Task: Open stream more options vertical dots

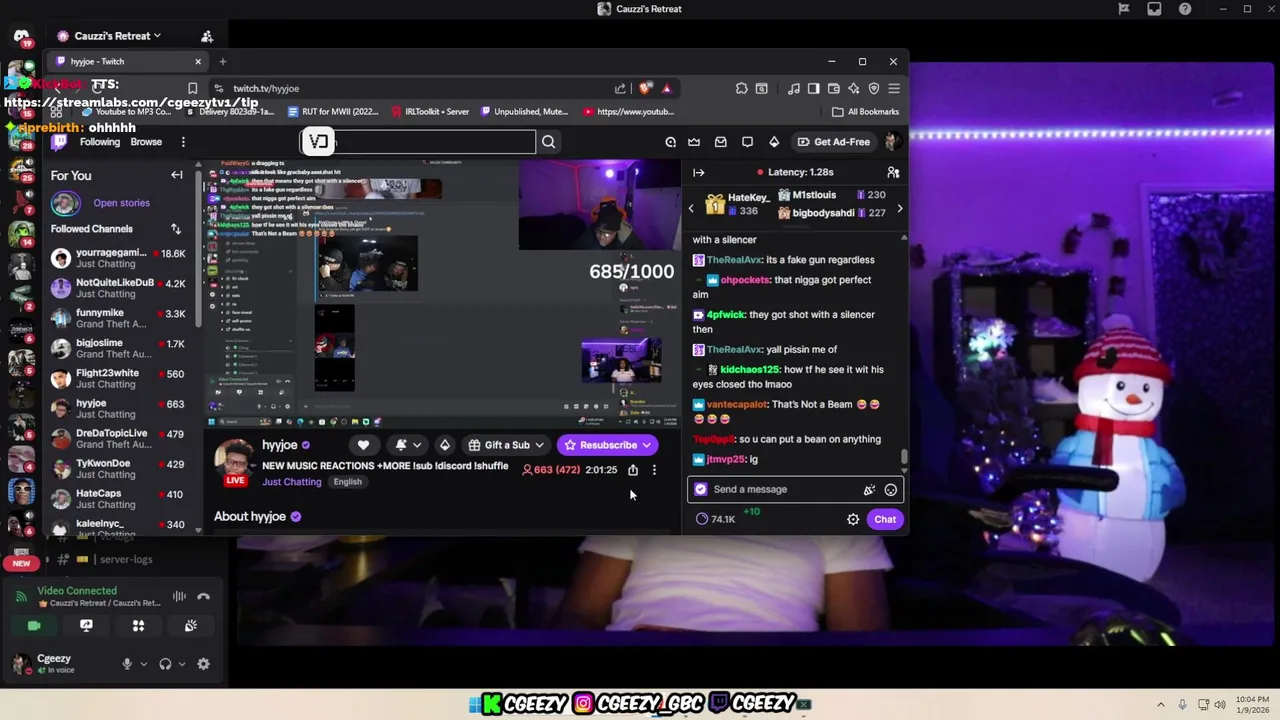Action: coord(654,470)
